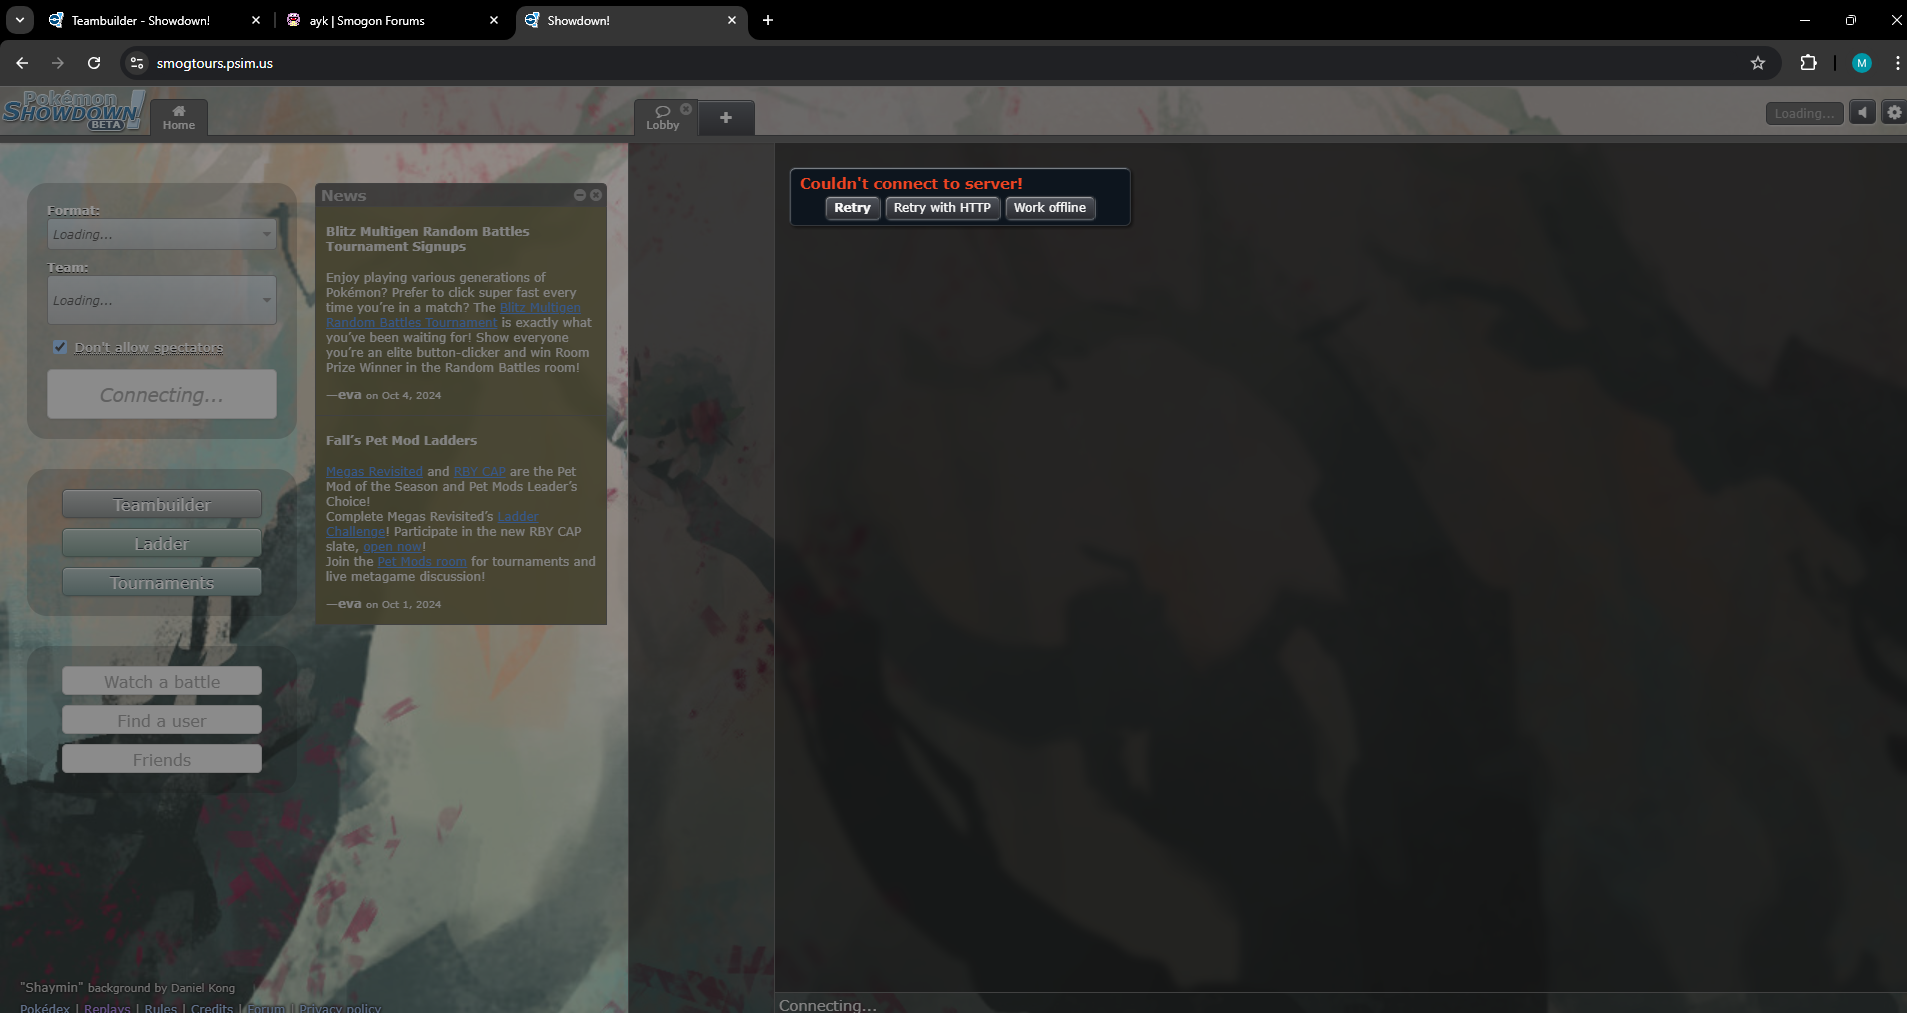The height and width of the screenshot is (1013, 1907).
Task: Open the browser tab search dropdown
Action: click(x=19, y=20)
